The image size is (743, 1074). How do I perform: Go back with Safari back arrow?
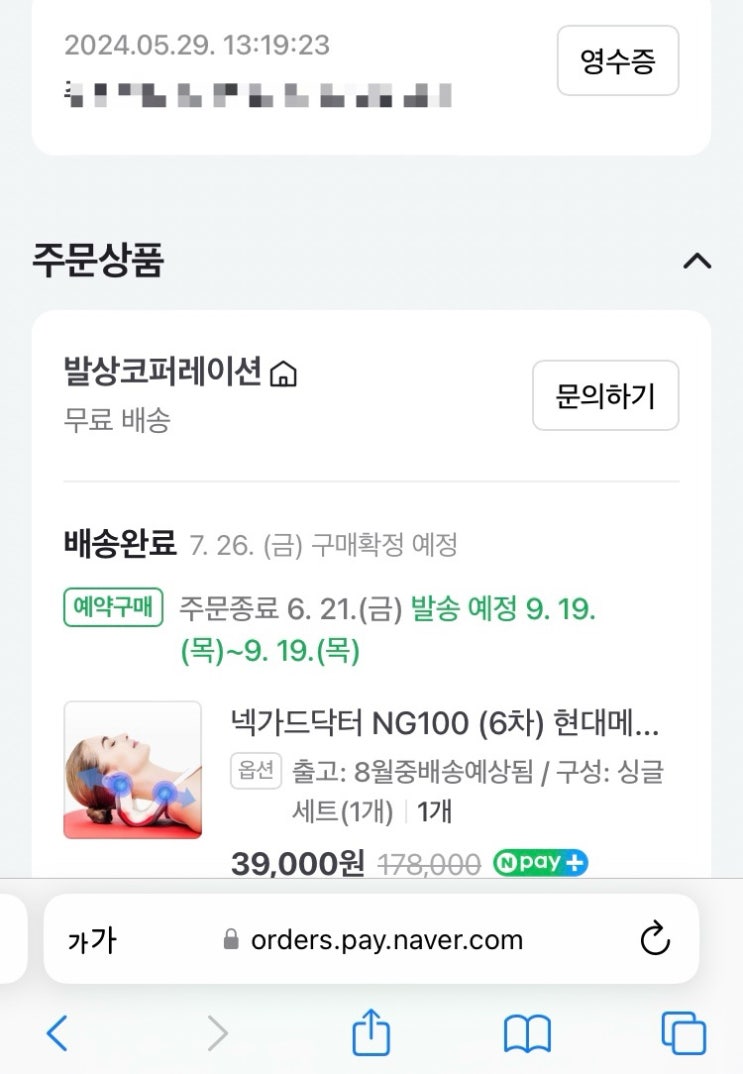[x=57, y=1032]
